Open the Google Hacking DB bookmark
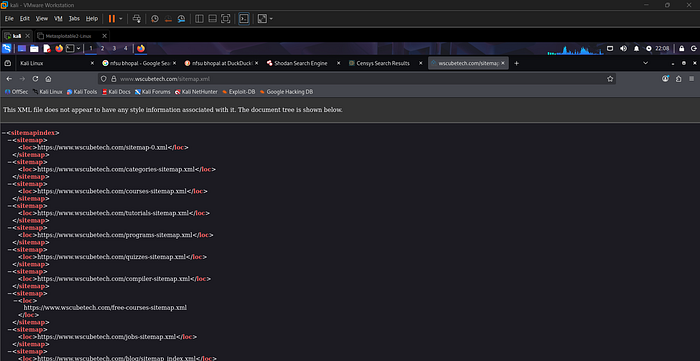This screenshot has width=700, height=361. point(286,92)
